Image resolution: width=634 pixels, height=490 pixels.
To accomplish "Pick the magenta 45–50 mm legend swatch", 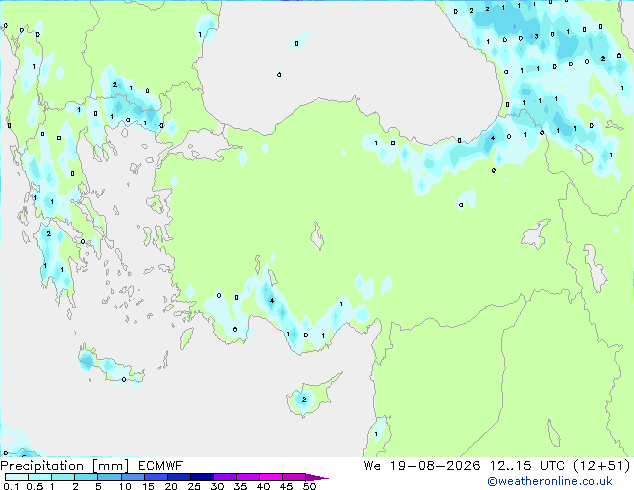I will (x=294, y=477).
